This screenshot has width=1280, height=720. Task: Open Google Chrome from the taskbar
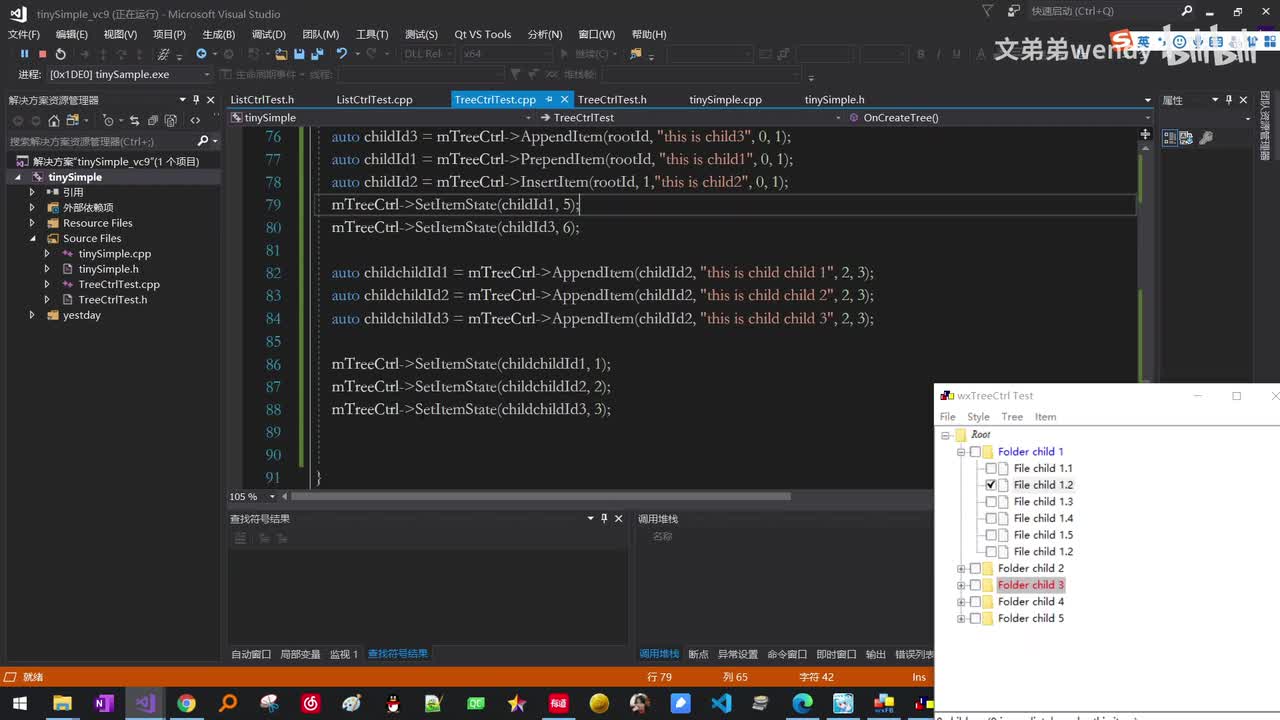pos(186,704)
